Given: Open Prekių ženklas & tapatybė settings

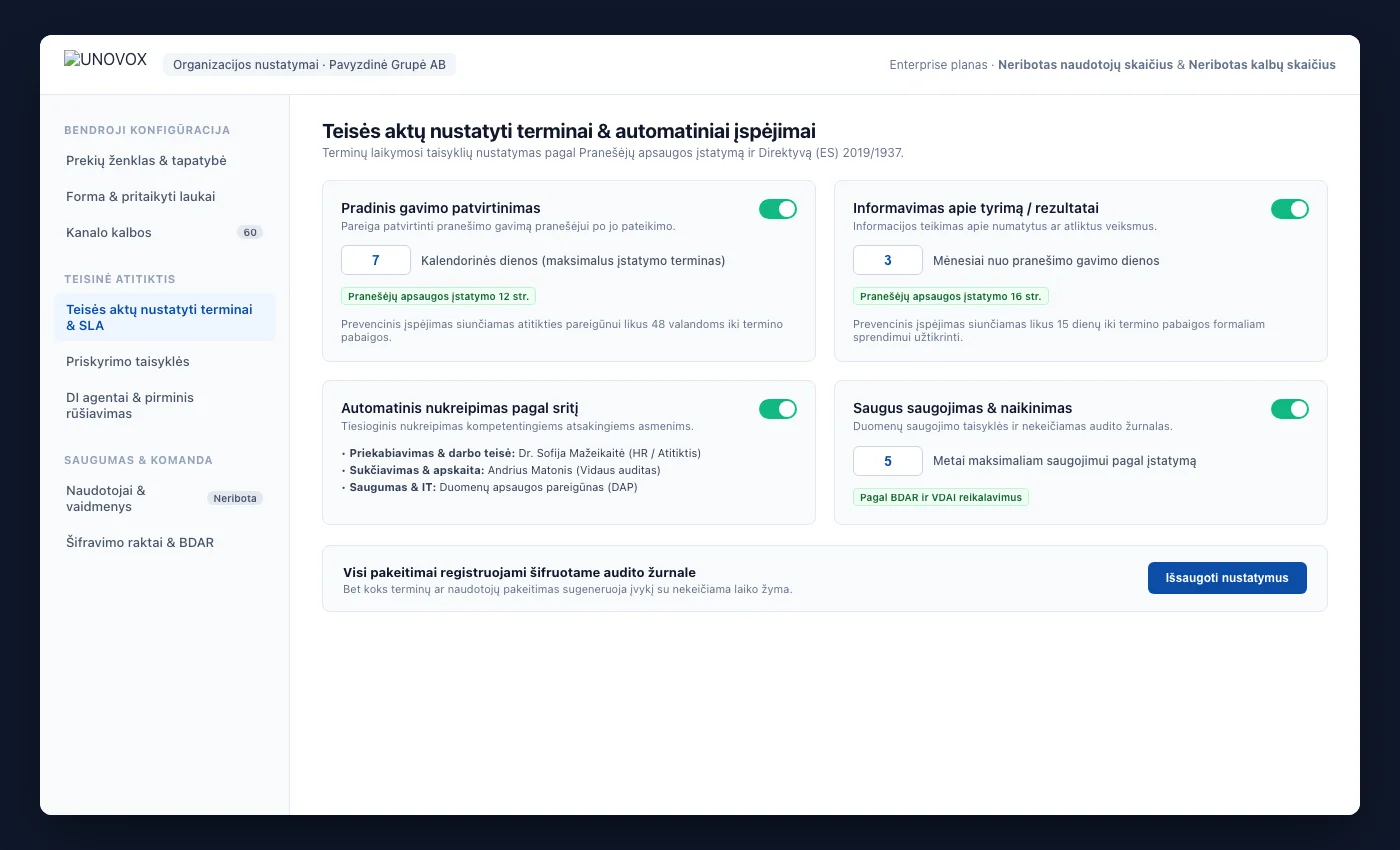Looking at the screenshot, I should [165, 161].
